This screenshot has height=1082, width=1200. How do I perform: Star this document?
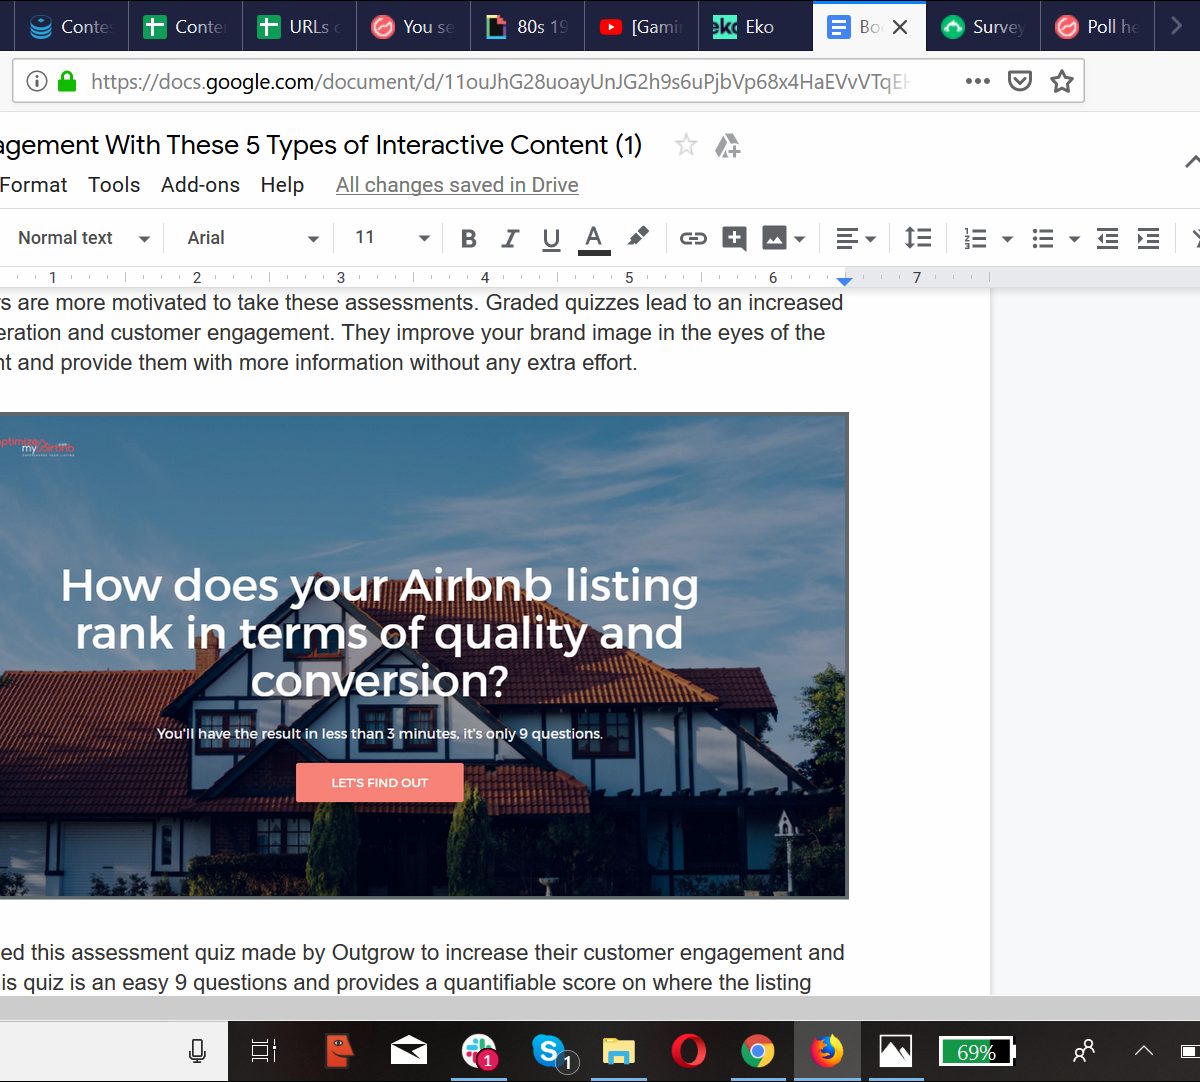pyautogui.click(x=686, y=146)
